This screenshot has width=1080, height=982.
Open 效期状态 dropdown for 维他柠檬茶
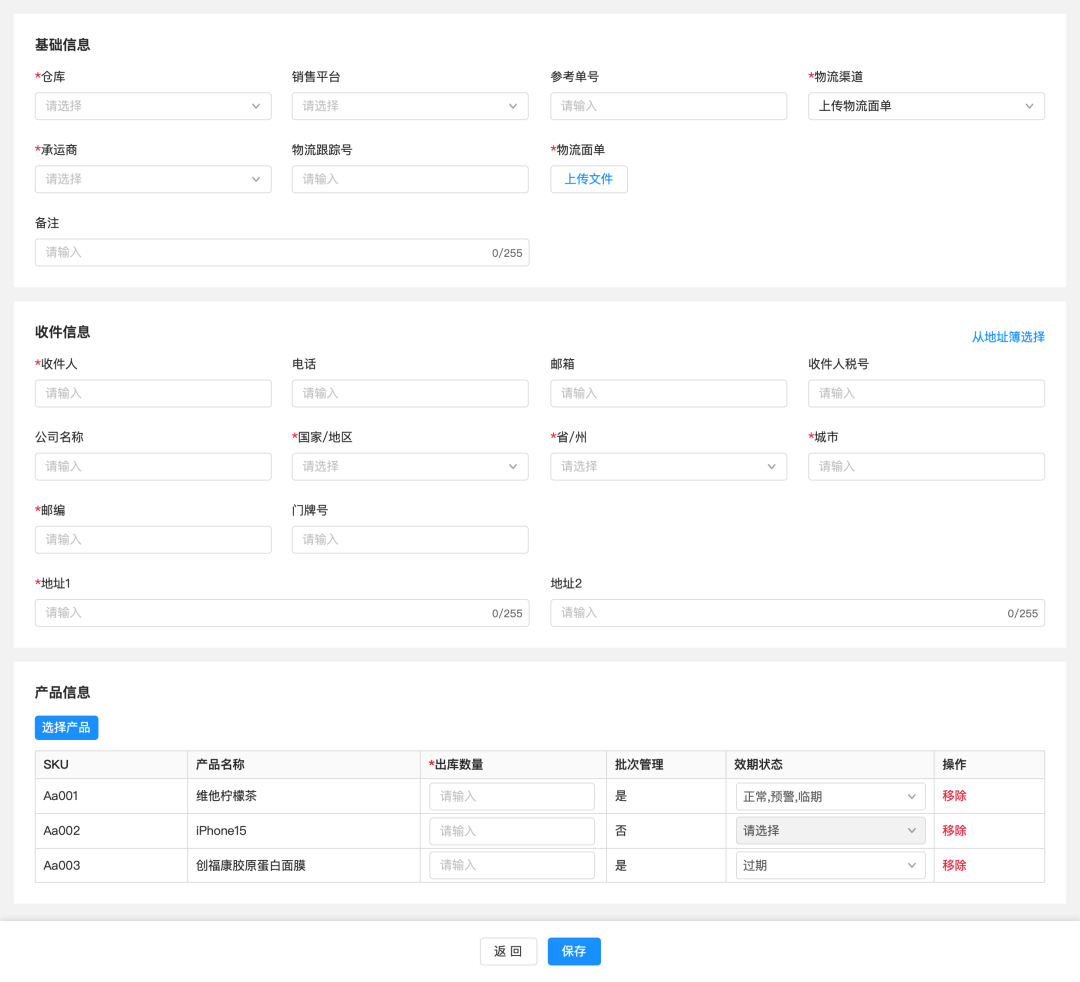(830, 796)
